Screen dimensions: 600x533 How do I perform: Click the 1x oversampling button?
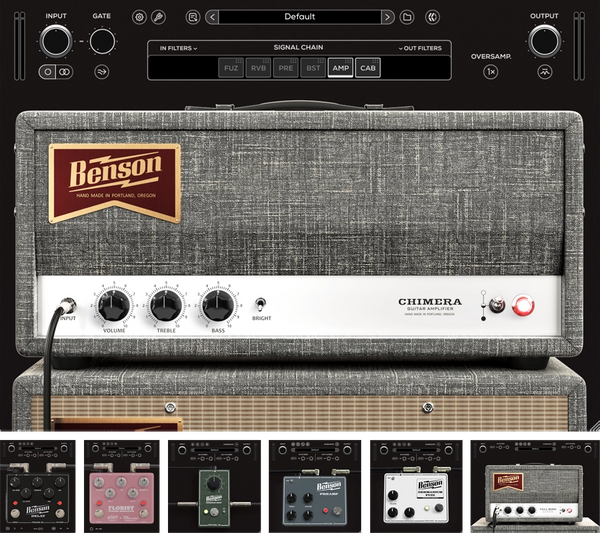click(x=491, y=72)
